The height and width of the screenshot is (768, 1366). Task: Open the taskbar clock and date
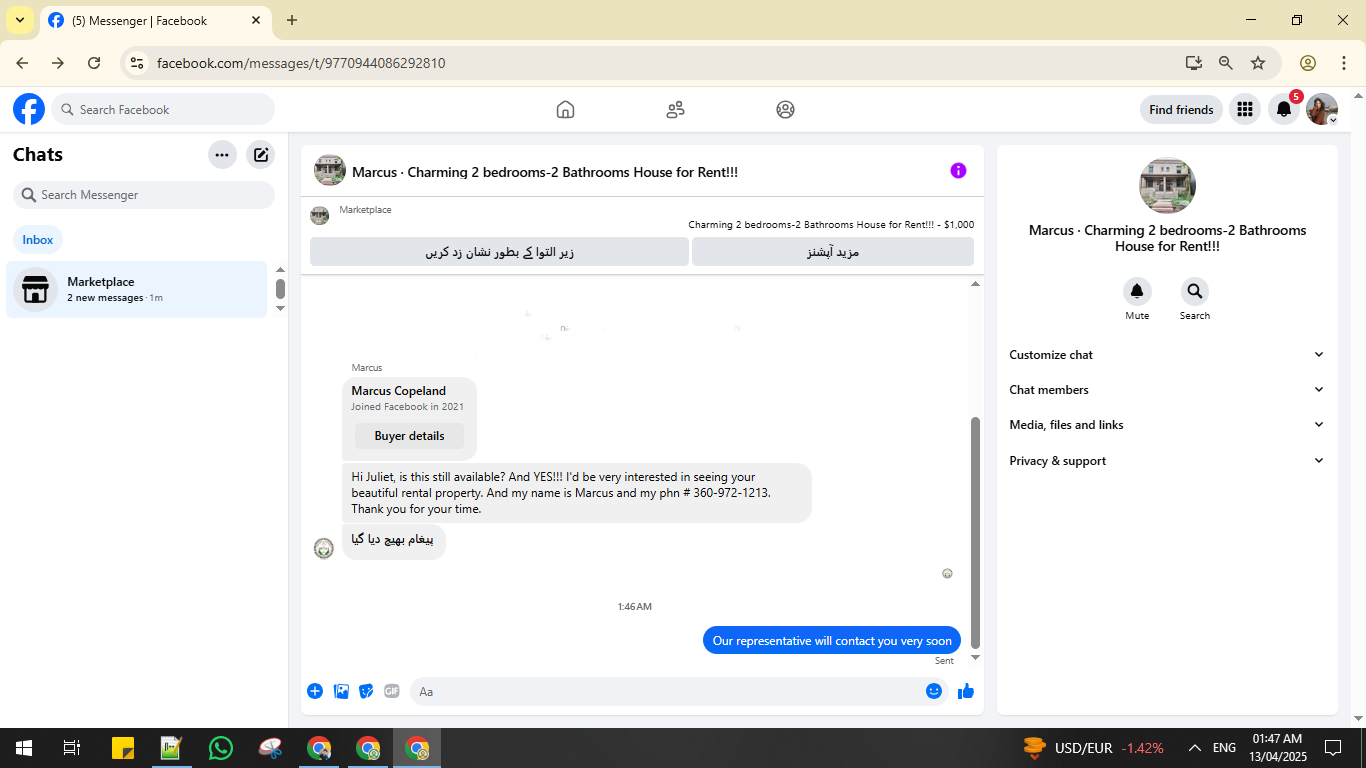tap(1277, 748)
